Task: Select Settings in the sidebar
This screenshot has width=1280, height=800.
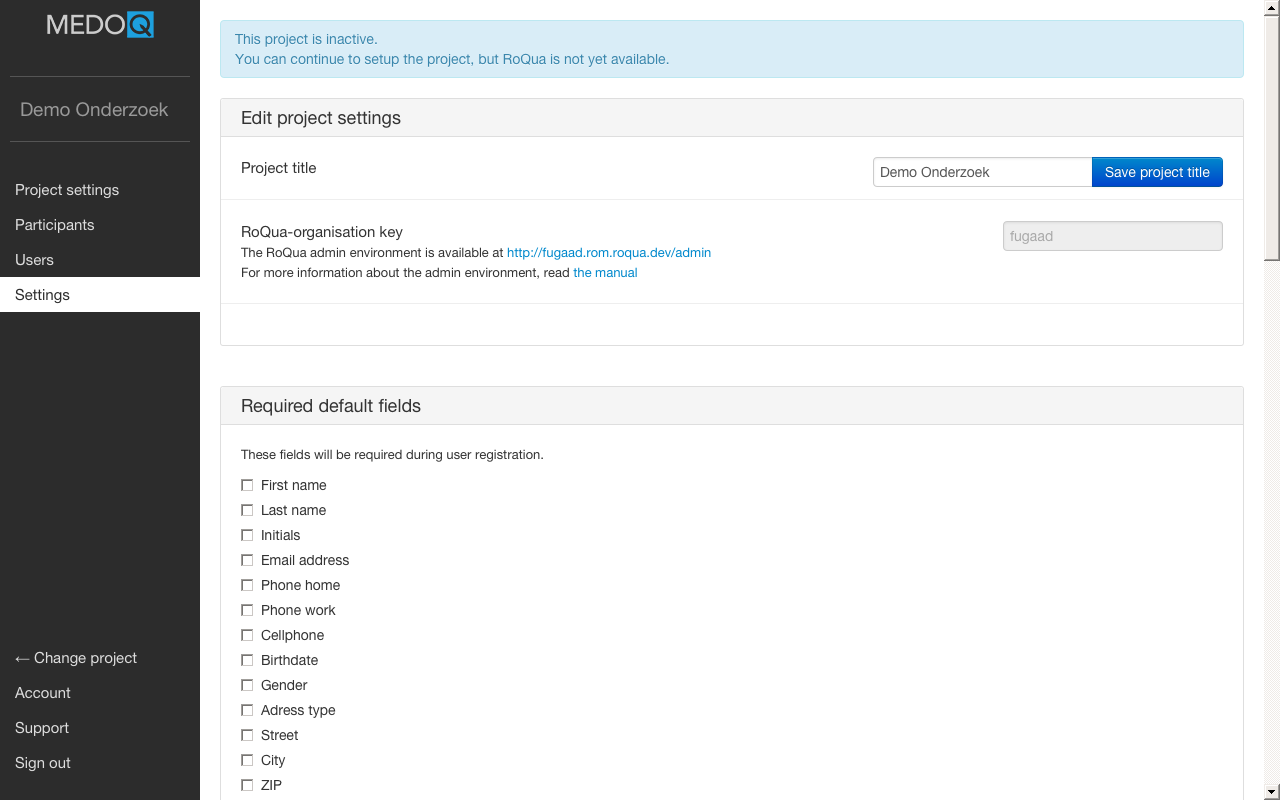Action: pyautogui.click(x=43, y=295)
